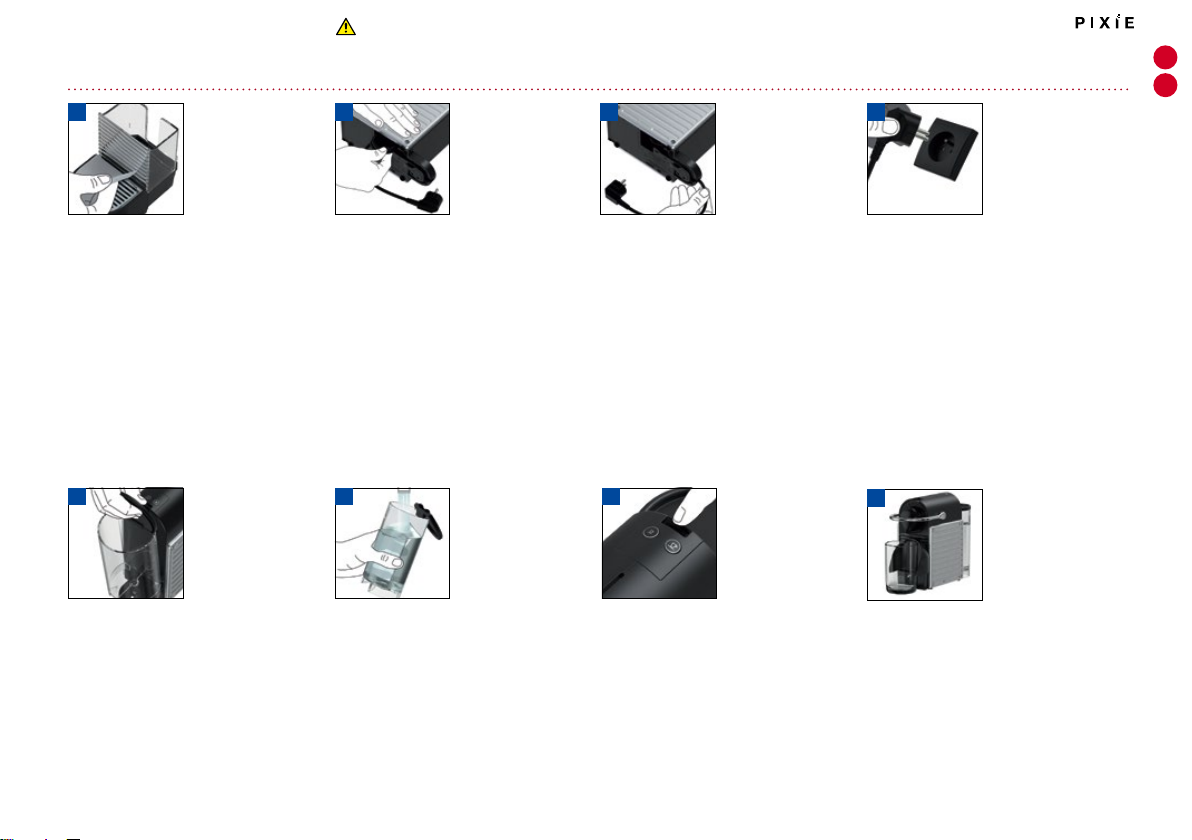Click blue step marker on wall socket image

877,113
